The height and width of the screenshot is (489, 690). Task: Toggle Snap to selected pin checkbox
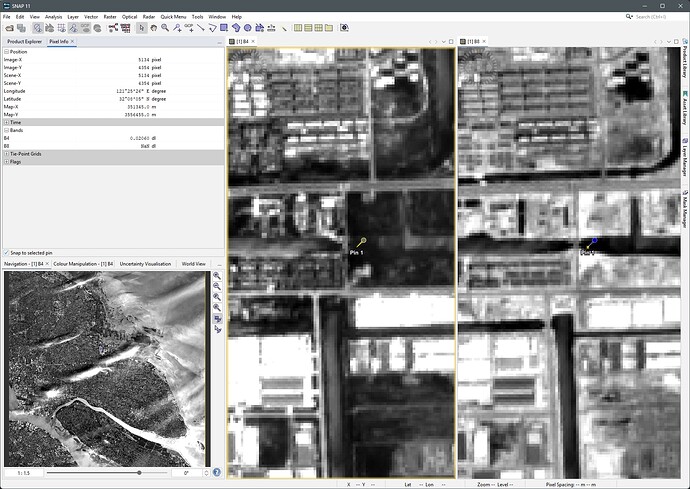coord(5,253)
